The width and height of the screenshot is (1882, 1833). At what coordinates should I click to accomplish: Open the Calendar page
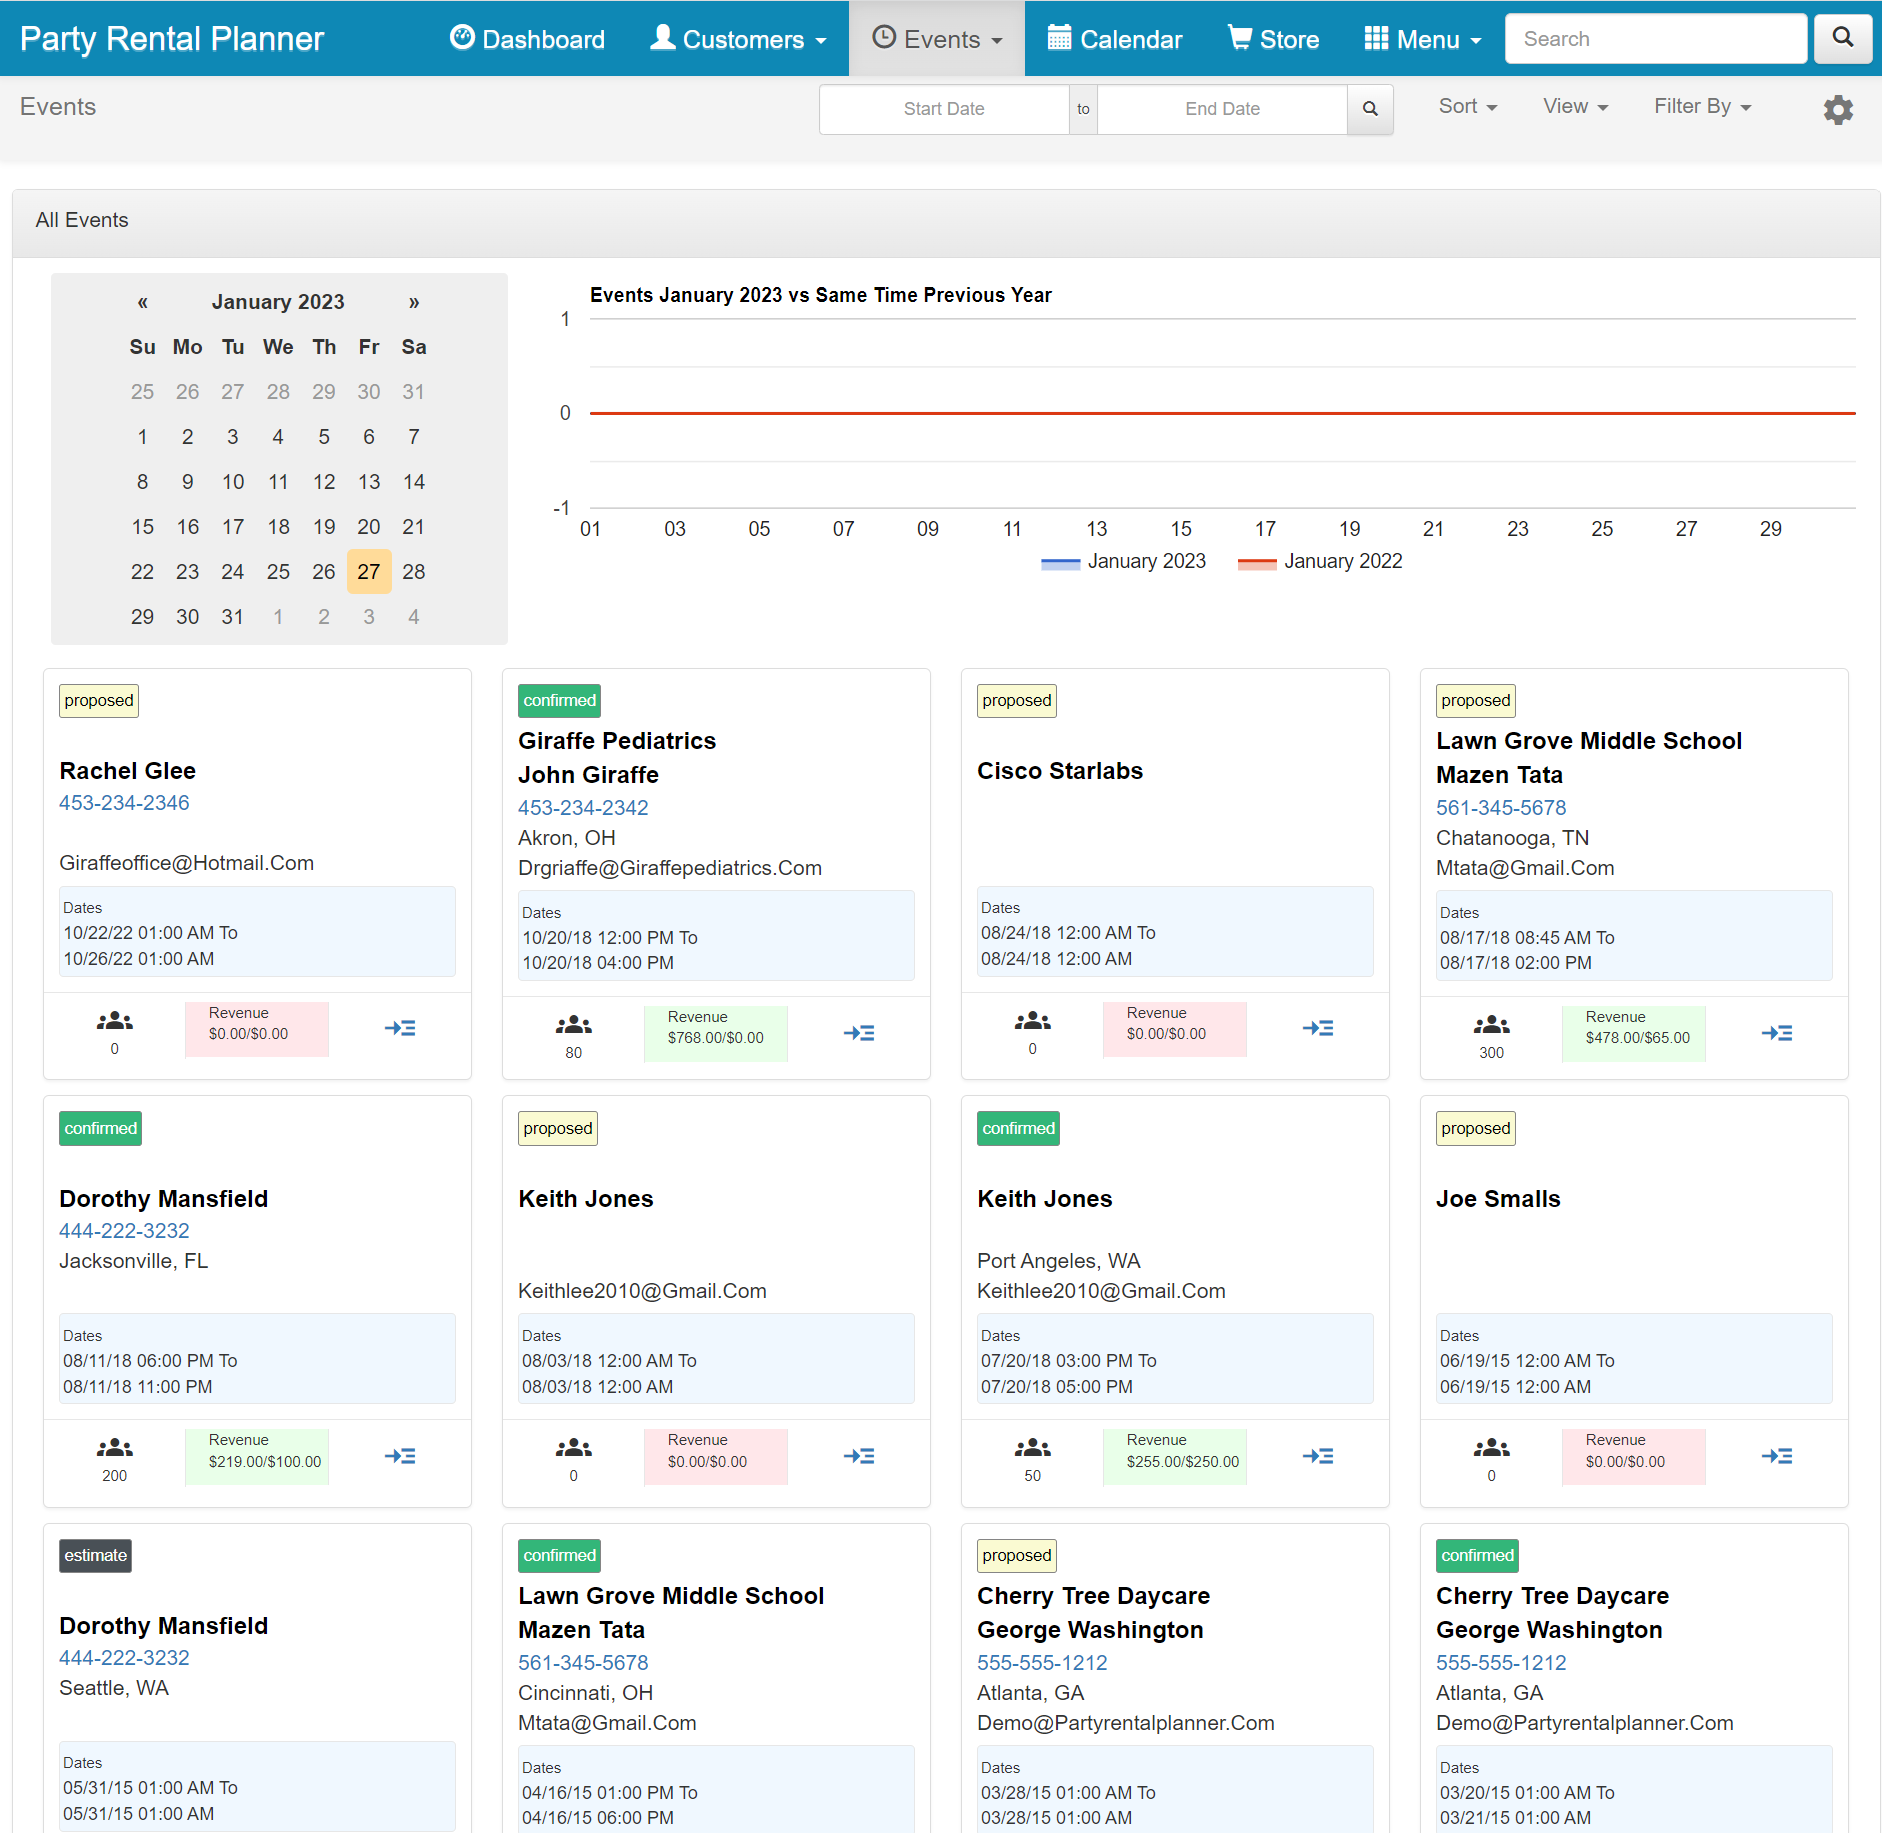pyautogui.click(x=1115, y=39)
